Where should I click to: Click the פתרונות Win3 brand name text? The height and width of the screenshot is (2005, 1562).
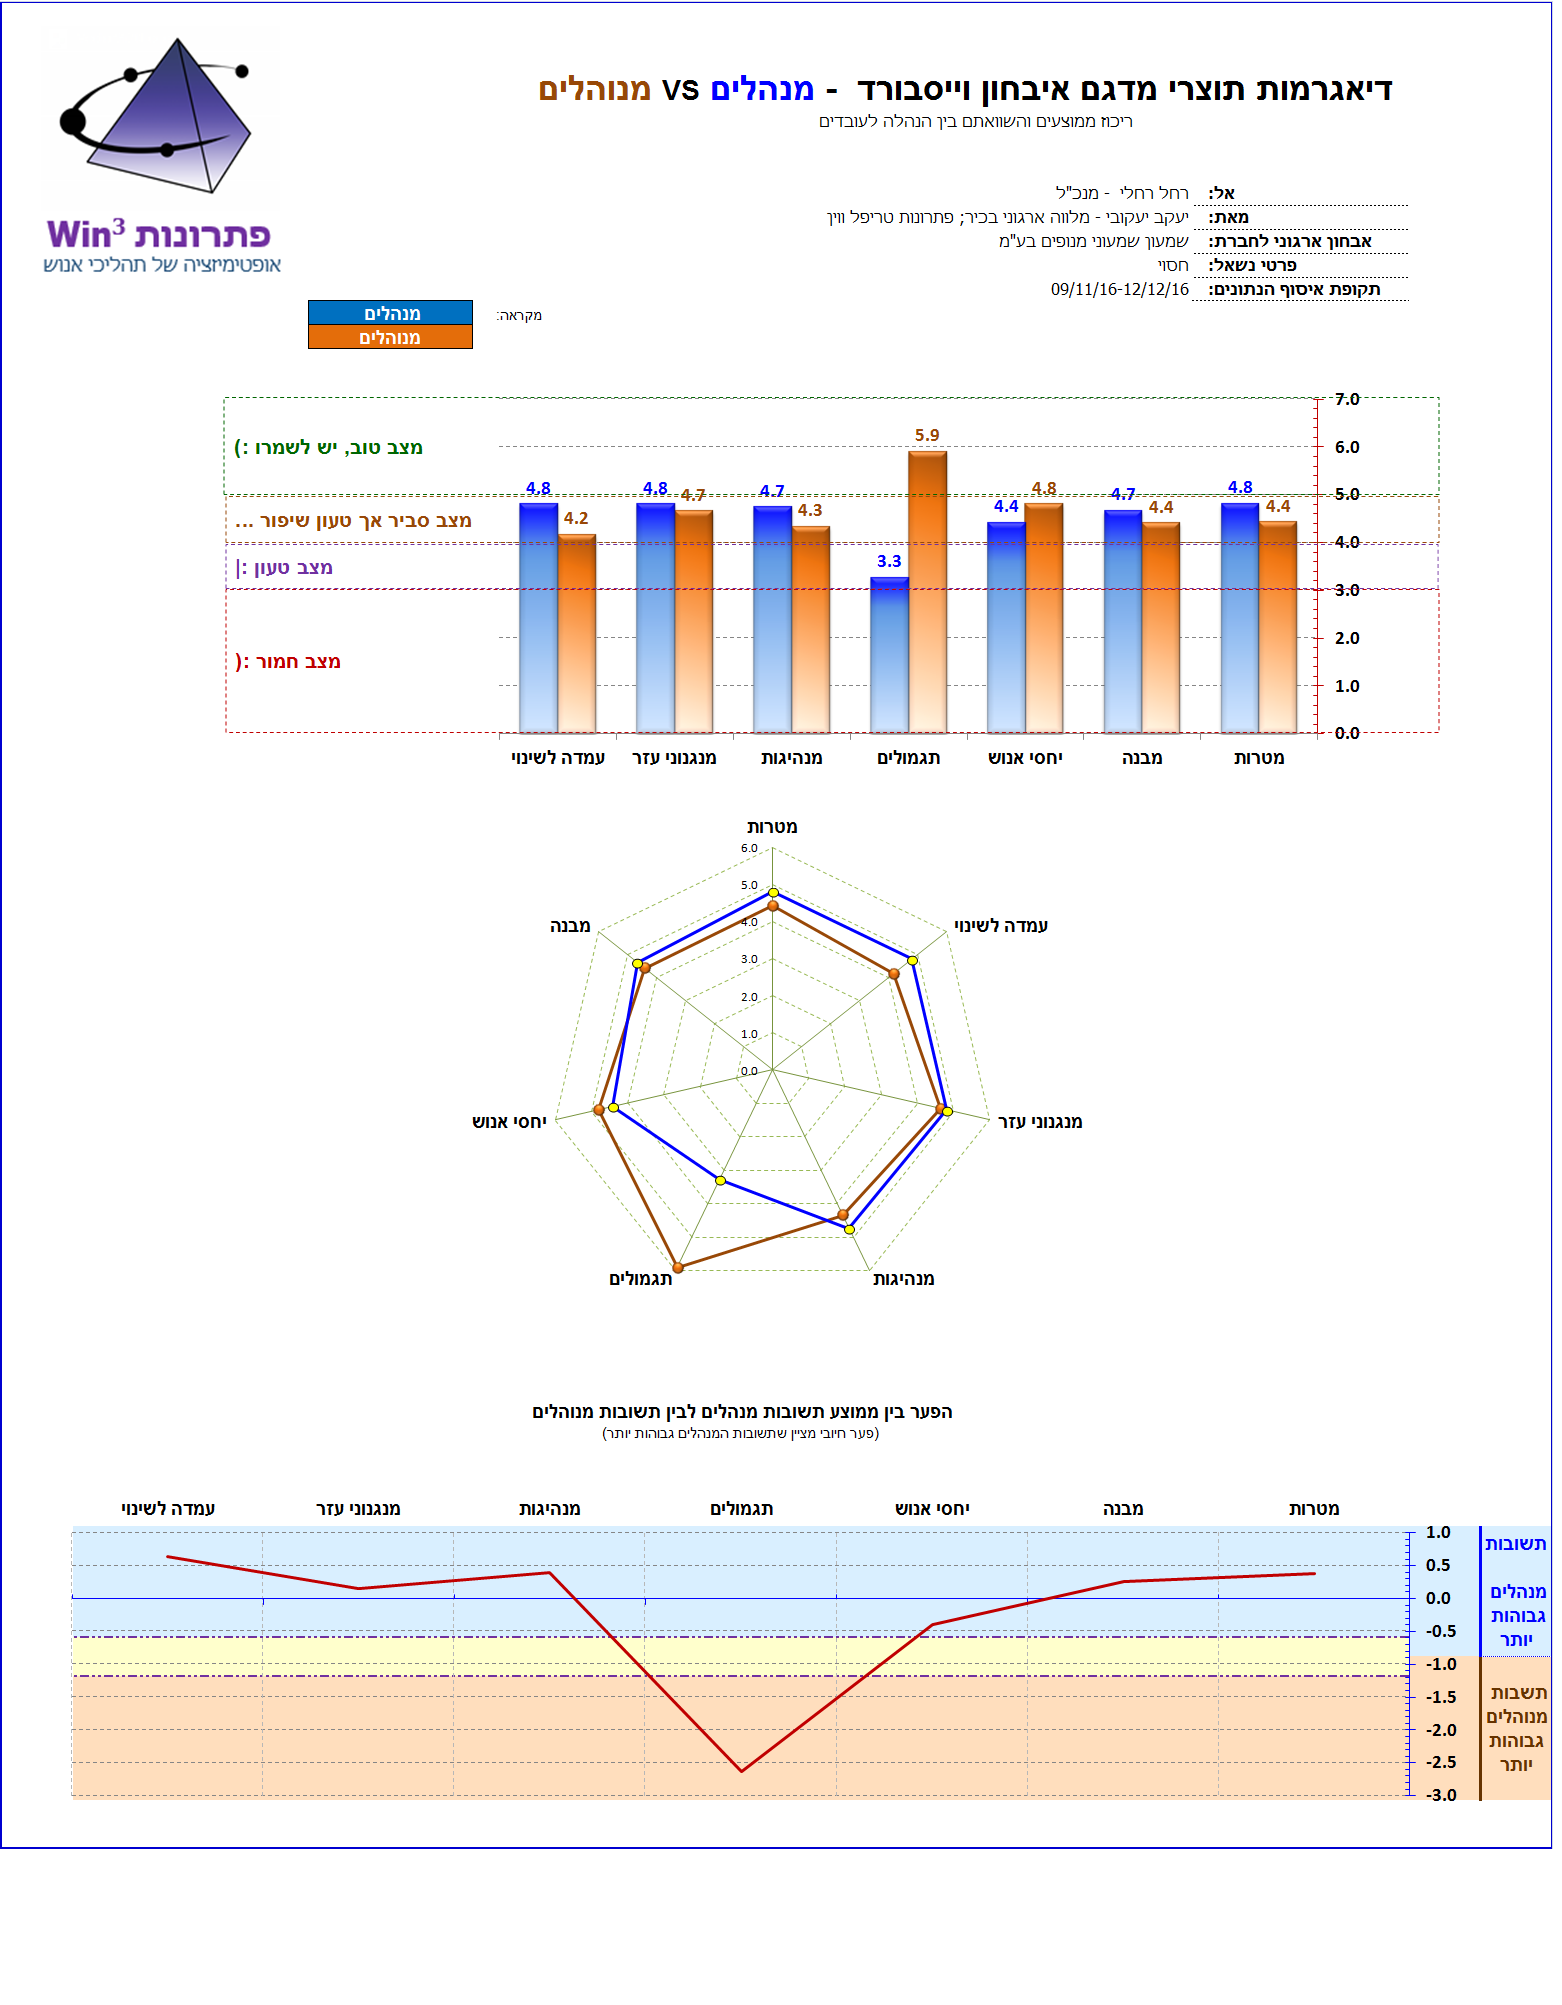(159, 234)
